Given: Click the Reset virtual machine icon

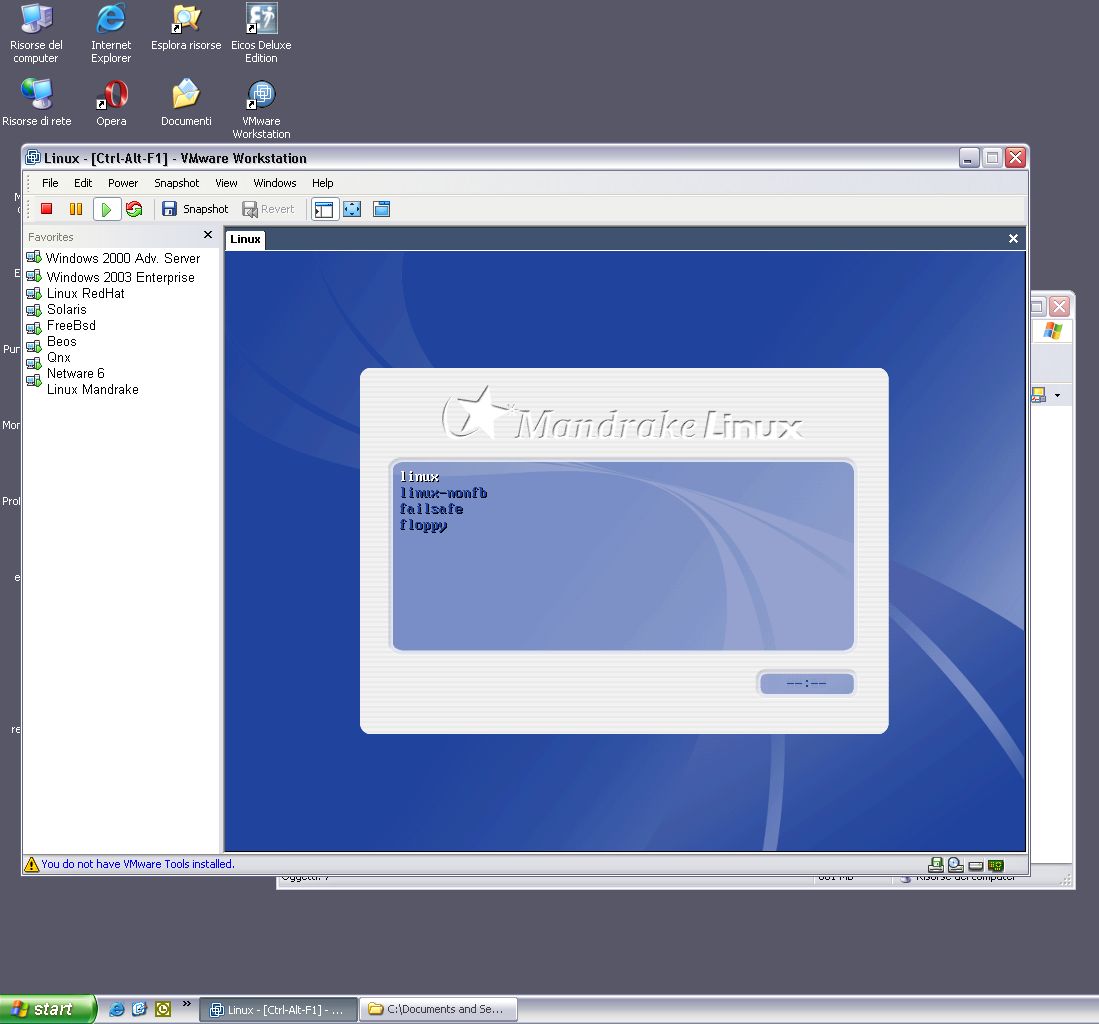Looking at the screenshot, I should click(x=134, y=209).
